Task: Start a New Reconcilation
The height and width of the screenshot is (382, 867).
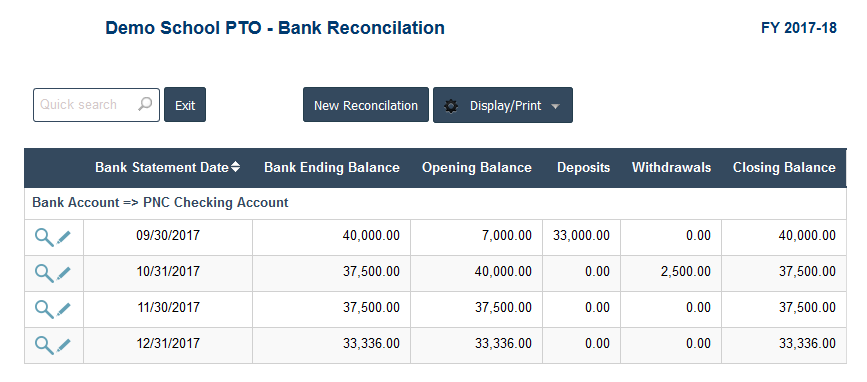Action: click(365, 105)
